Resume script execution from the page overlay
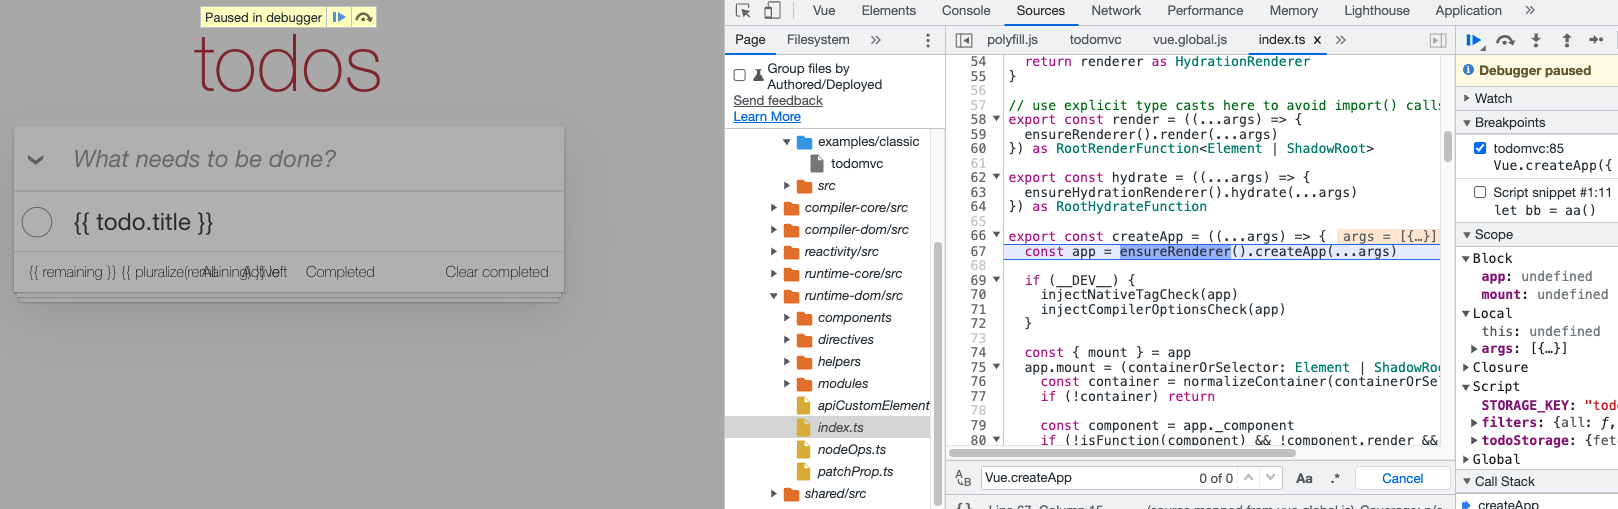The image size is (1618, 509). [x=339, y=17]
